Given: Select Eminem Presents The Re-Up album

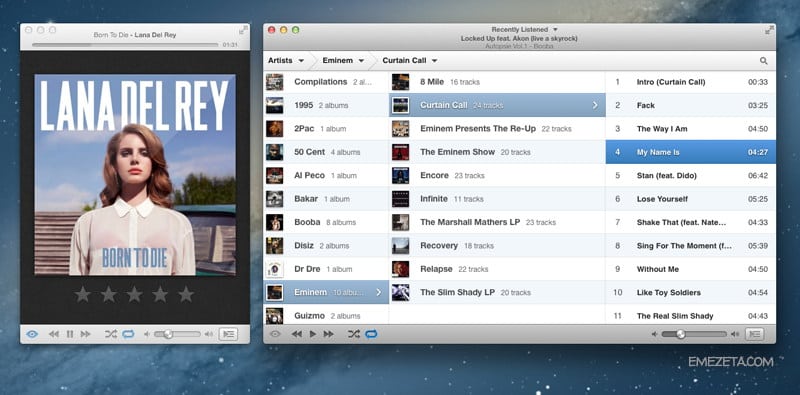Looking at the screenshot, I should point(497,129).
